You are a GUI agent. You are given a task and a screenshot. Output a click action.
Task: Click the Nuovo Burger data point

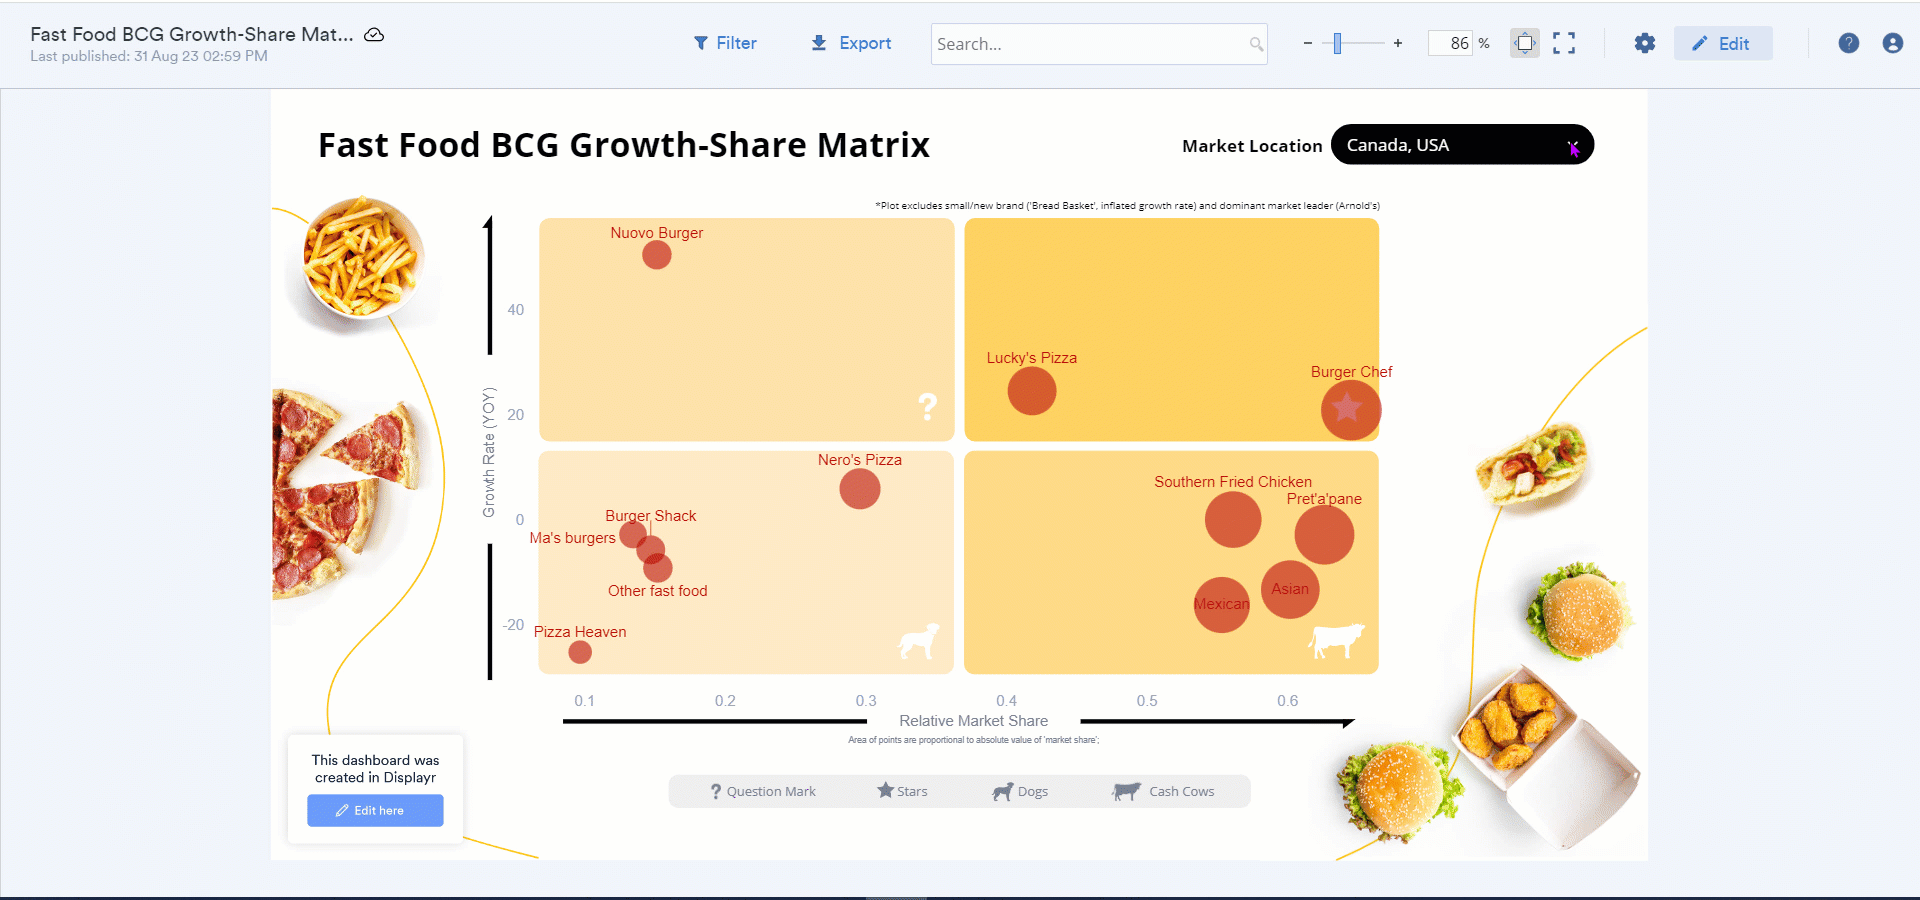(656, 255)
